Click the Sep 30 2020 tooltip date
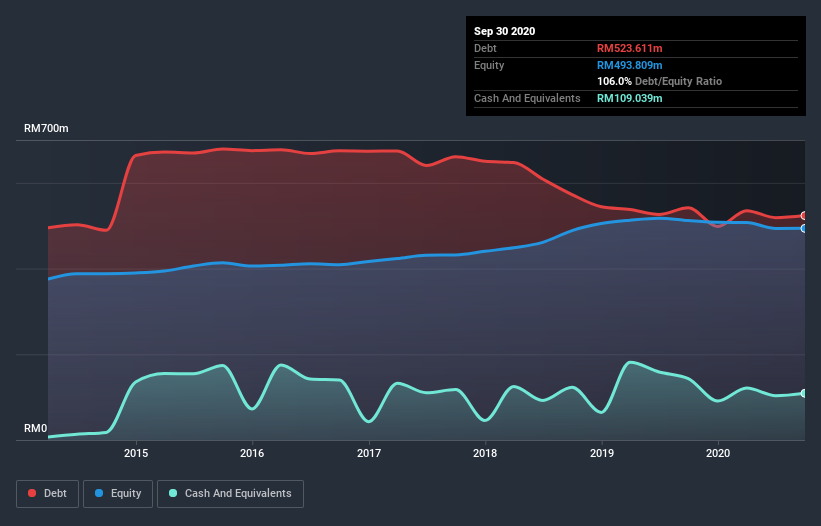 pos(505,31)
